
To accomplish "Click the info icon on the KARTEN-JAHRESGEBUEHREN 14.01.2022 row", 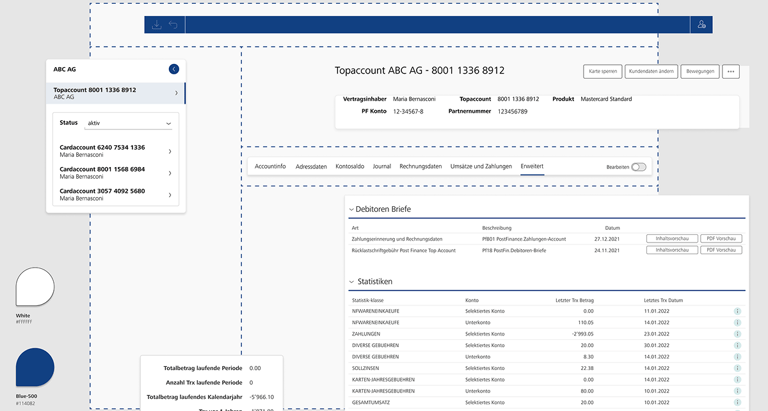I will tap(737, 380).
